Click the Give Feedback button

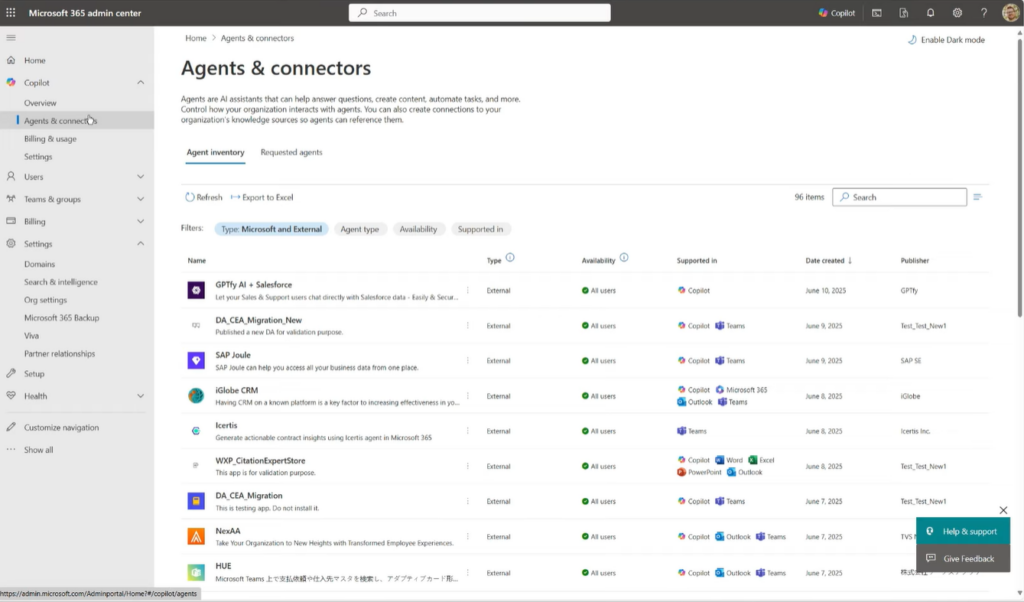(x=963, y=559)
